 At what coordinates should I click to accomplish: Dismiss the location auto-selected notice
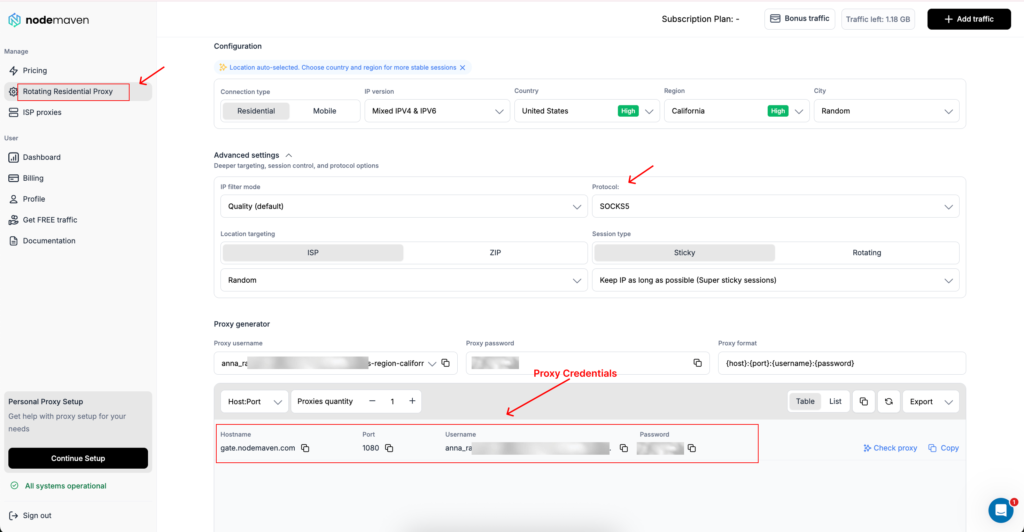coord(462,68)
